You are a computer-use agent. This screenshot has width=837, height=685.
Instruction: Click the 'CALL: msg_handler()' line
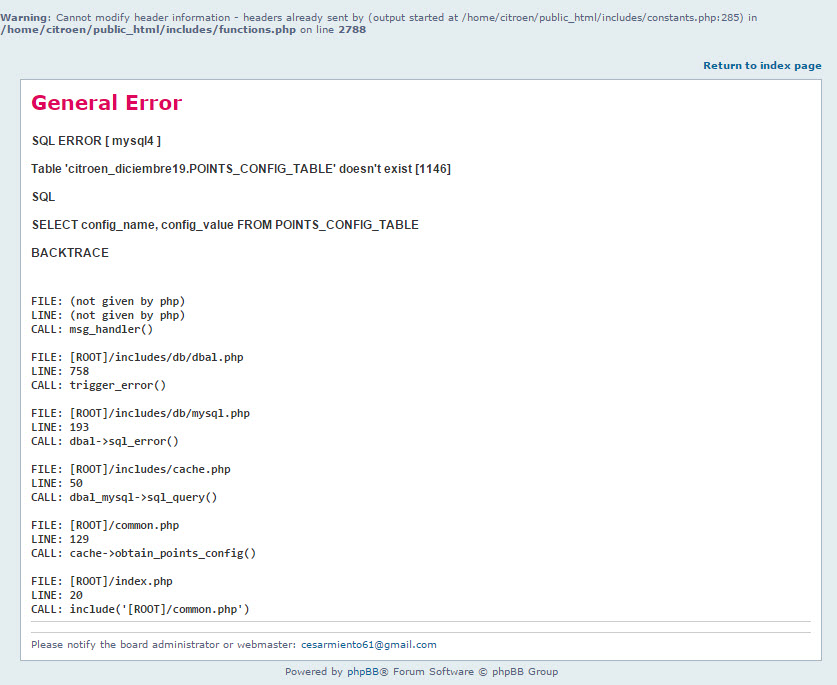pos(92,329)
